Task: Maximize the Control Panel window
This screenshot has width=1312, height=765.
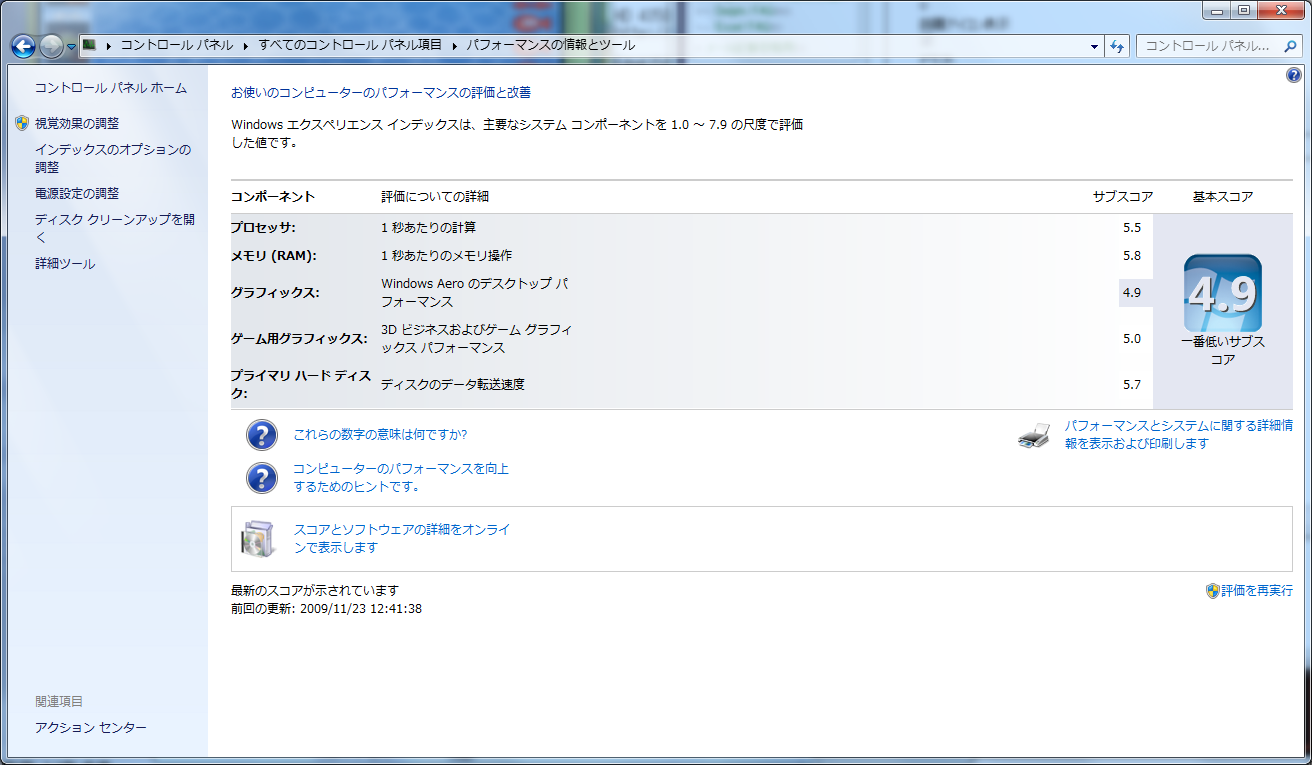Action: click(1245, 10)
